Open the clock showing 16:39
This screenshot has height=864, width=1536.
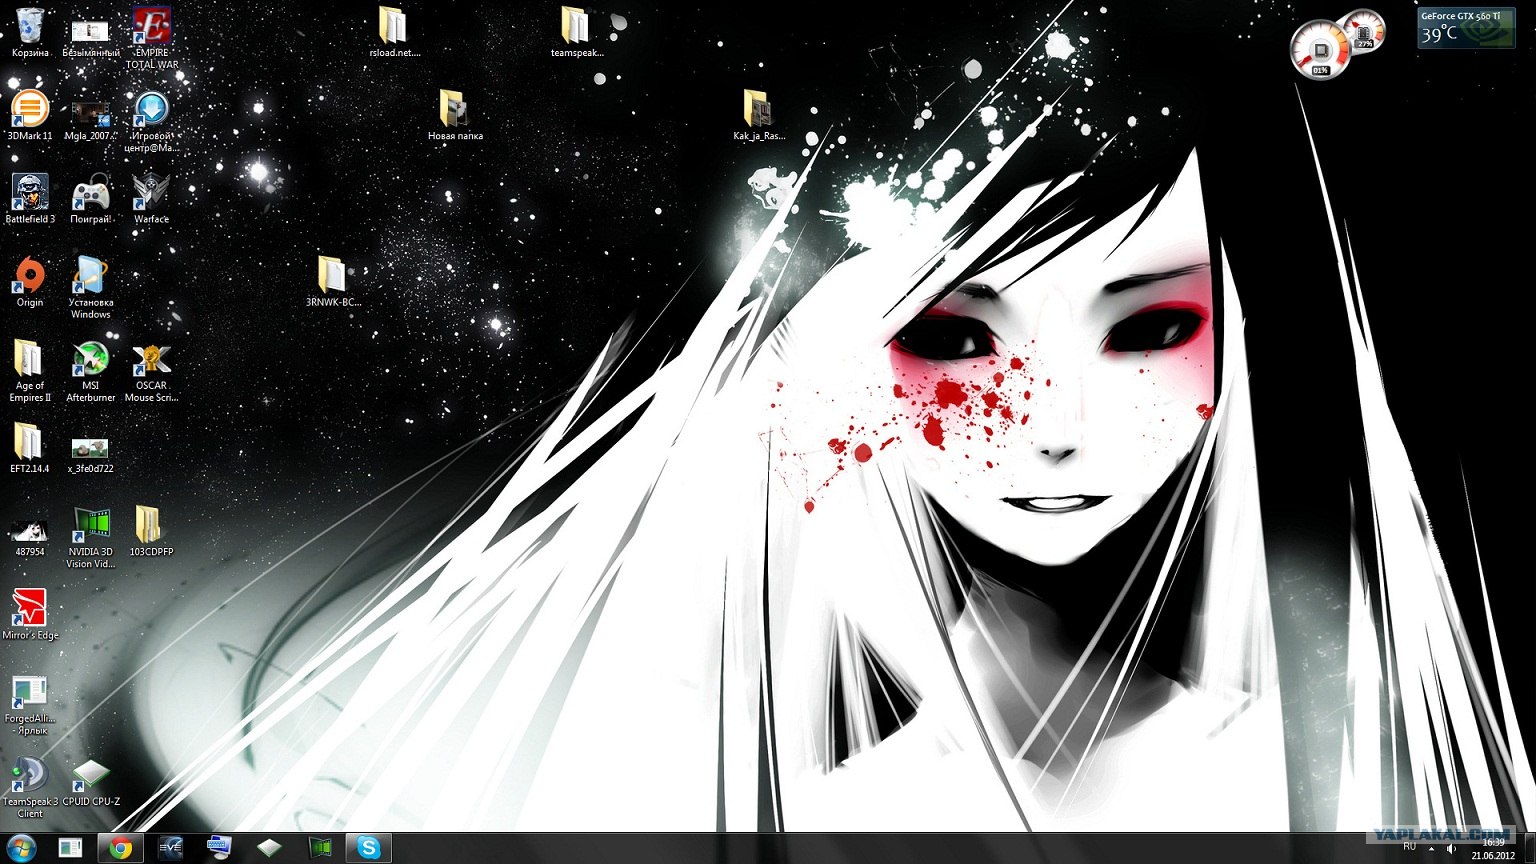click(1493, 849)
